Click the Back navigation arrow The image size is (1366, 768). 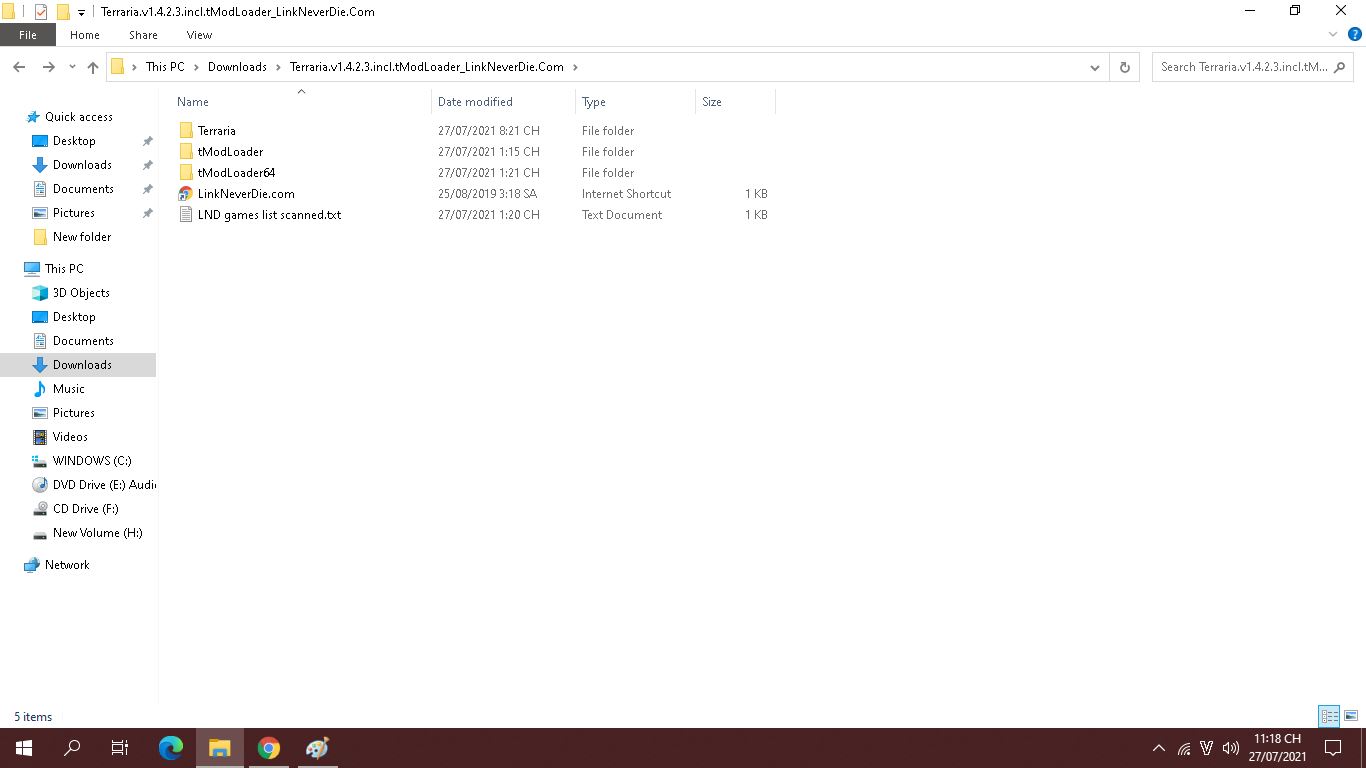(x=19, y=67)
